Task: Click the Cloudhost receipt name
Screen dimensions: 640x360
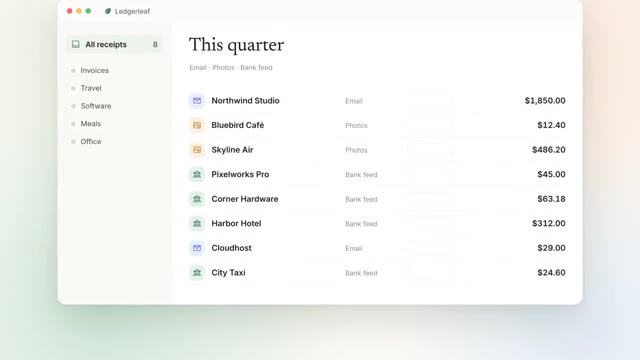Action: 231,248
